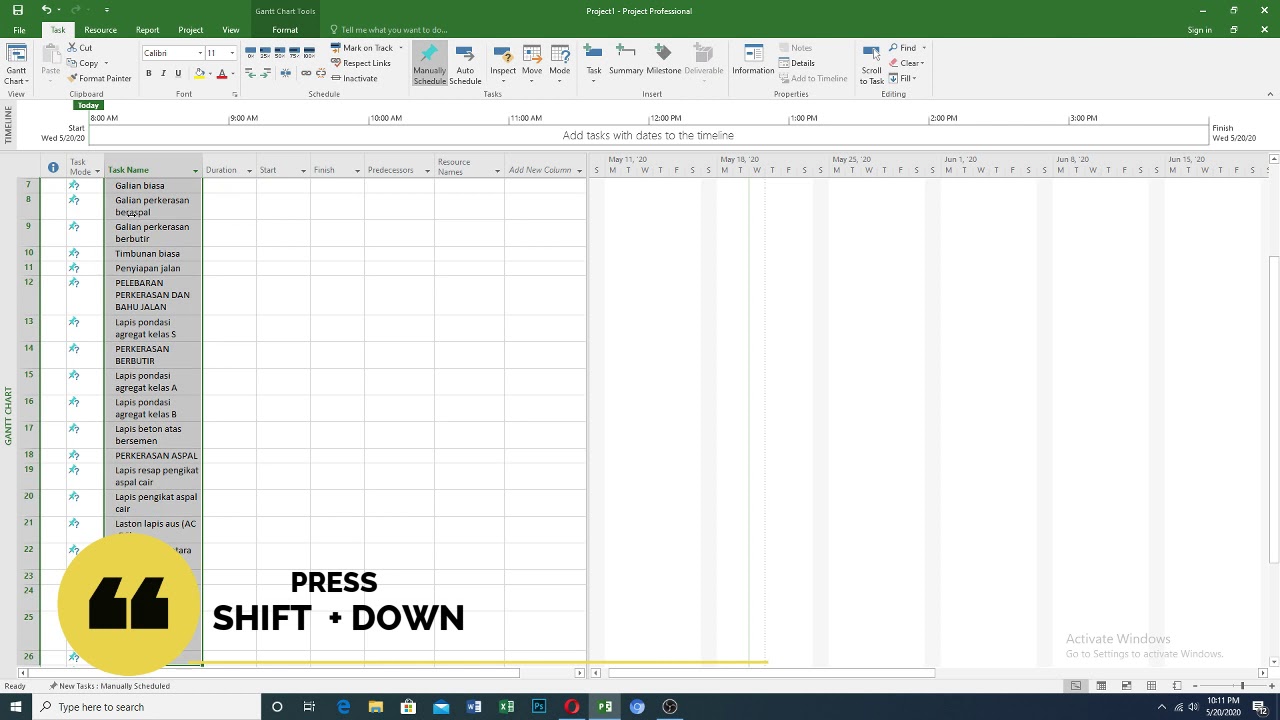The image size is (1280, 720).
Task: Click the Cut icon
Action: (80, 48)
